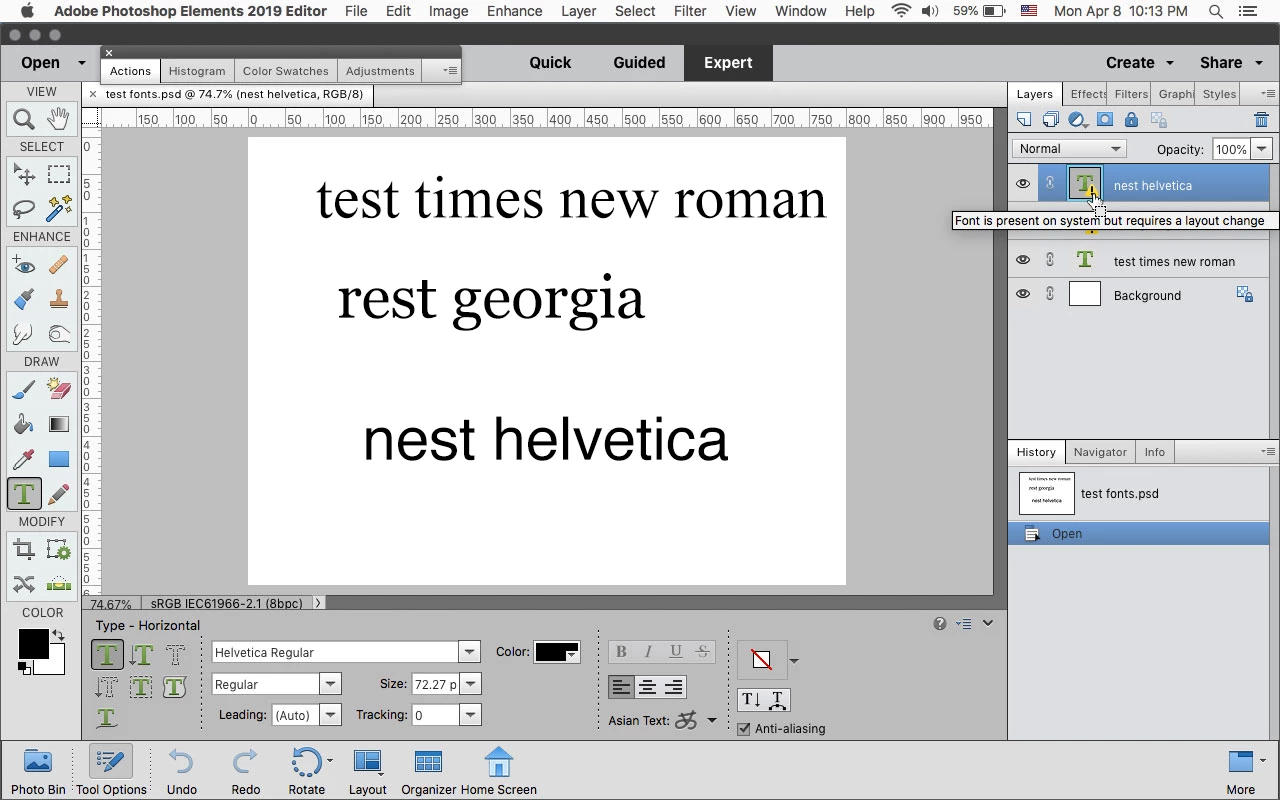
Task: Select the Pencil tool
Action: 59,493
